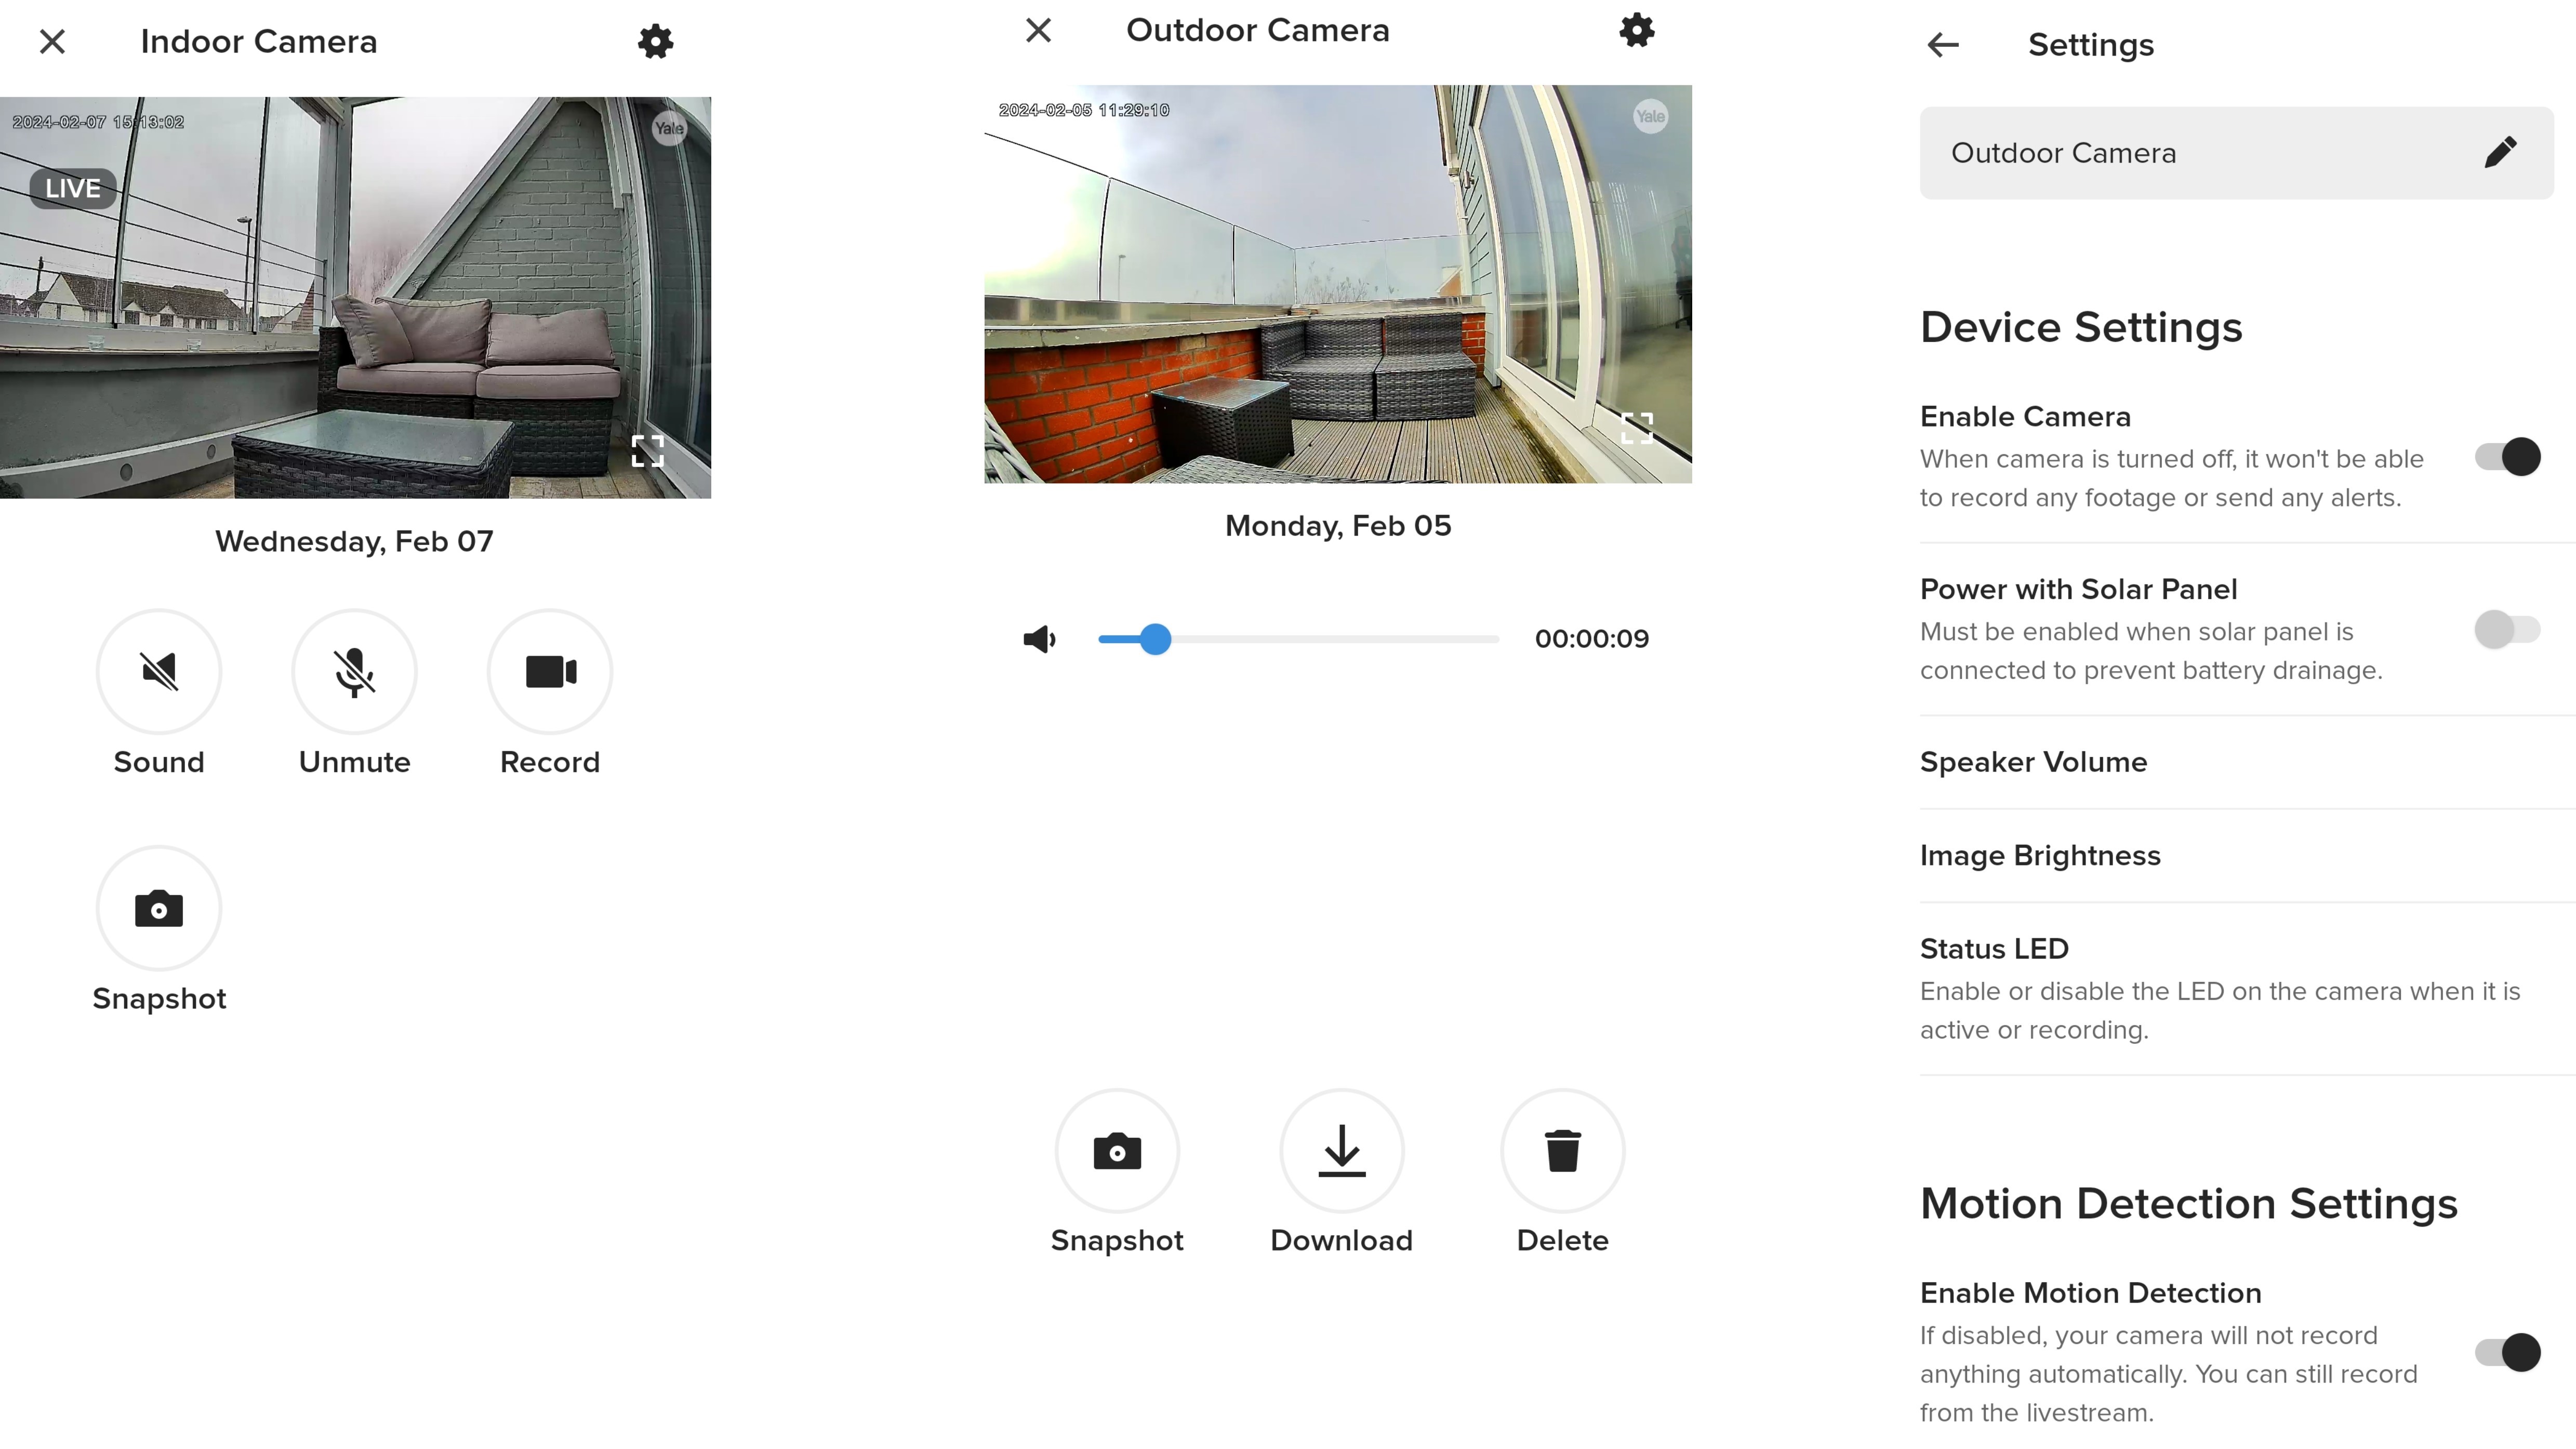Open Indoor Camera settings gear
2576x1449 pixels.
click(x=655, y=42)
